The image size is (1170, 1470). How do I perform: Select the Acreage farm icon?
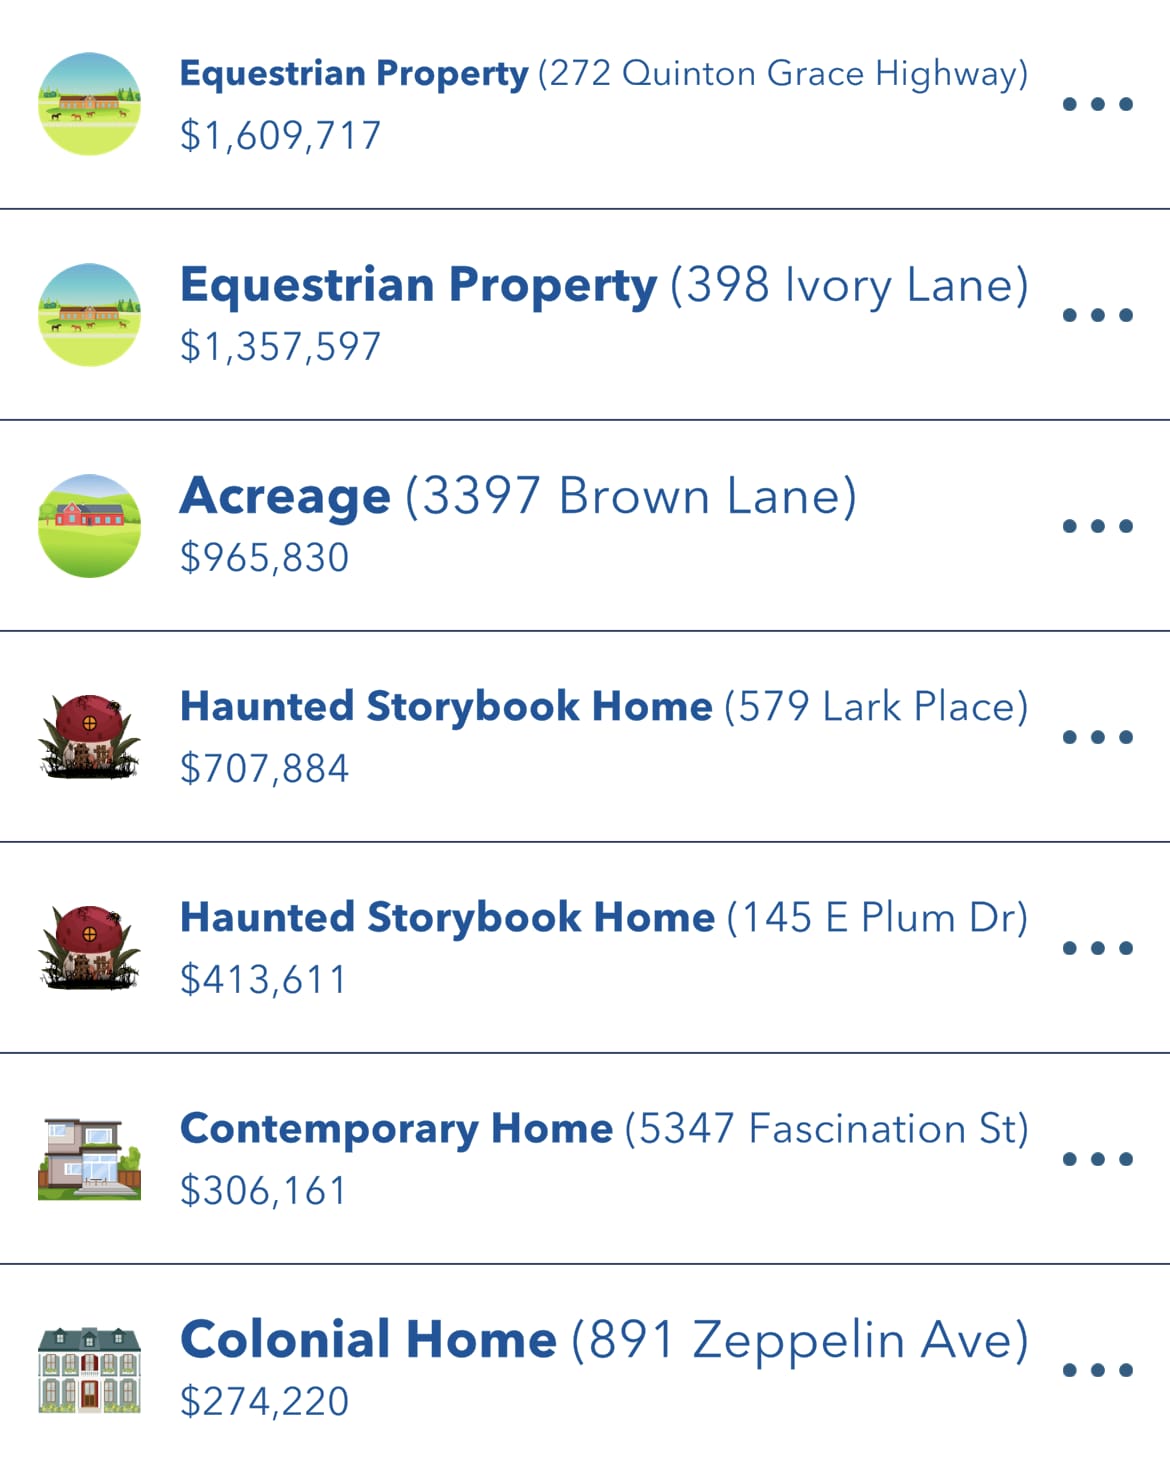(89, 526)
